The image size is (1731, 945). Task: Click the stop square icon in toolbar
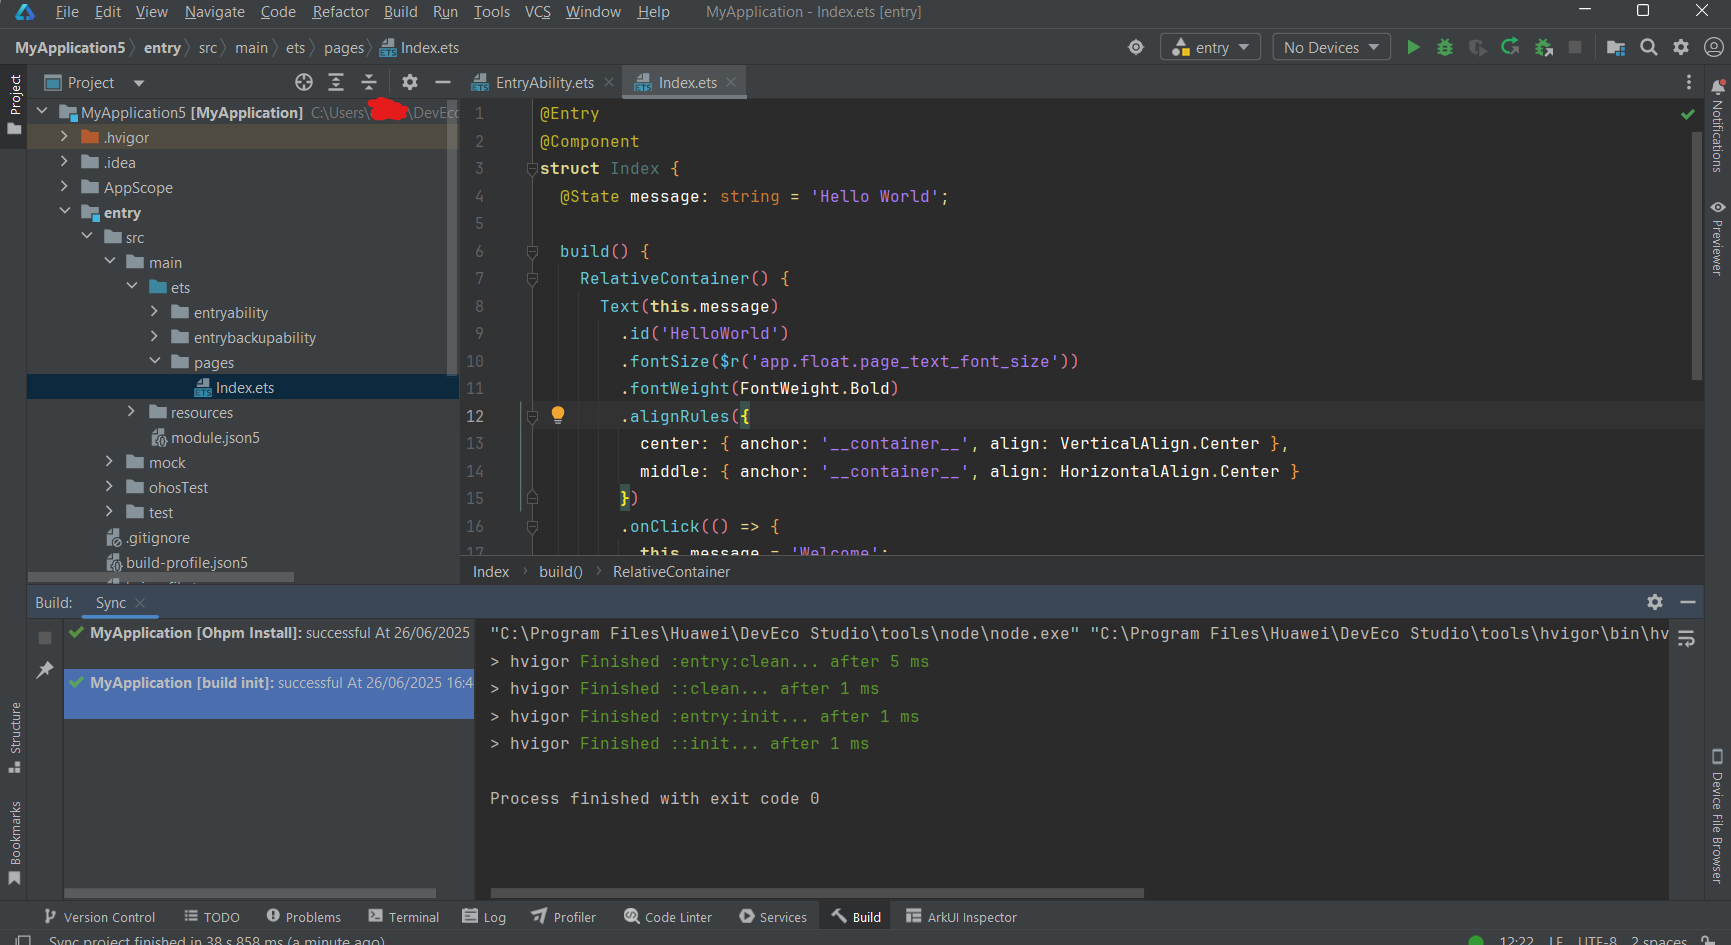(1575, 47)
